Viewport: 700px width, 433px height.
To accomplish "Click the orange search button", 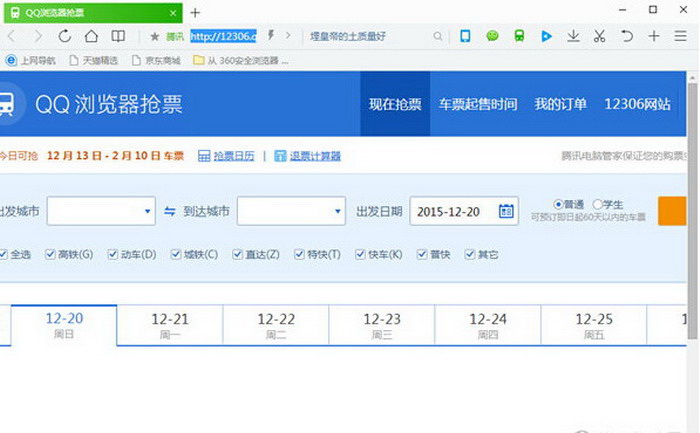I will point(672,211).
